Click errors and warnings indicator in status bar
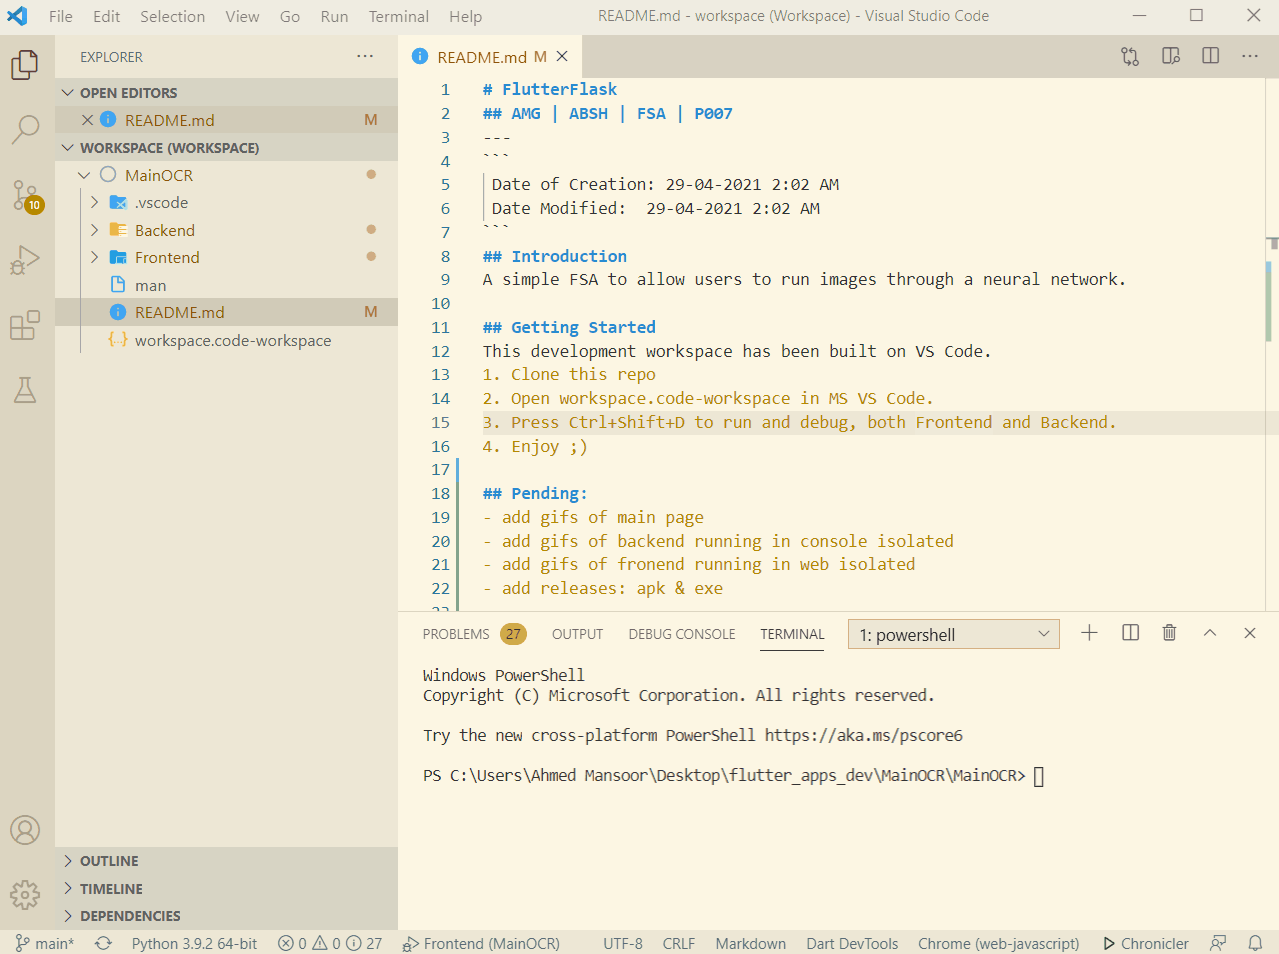This screenshot has height=954, width=1279. [330, 943]
